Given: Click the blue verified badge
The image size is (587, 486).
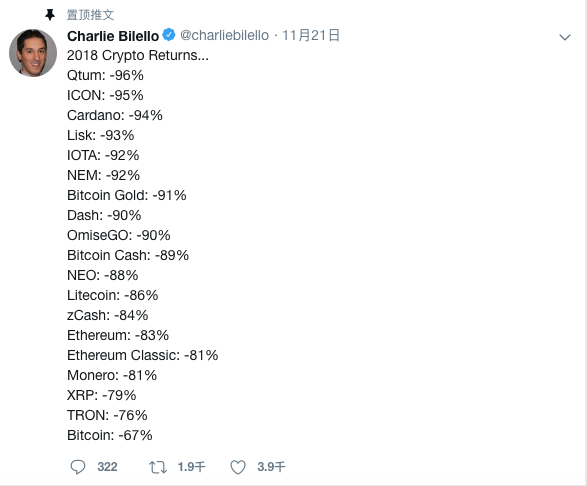Looking at the screenshot, I should [x=169, y=35].
